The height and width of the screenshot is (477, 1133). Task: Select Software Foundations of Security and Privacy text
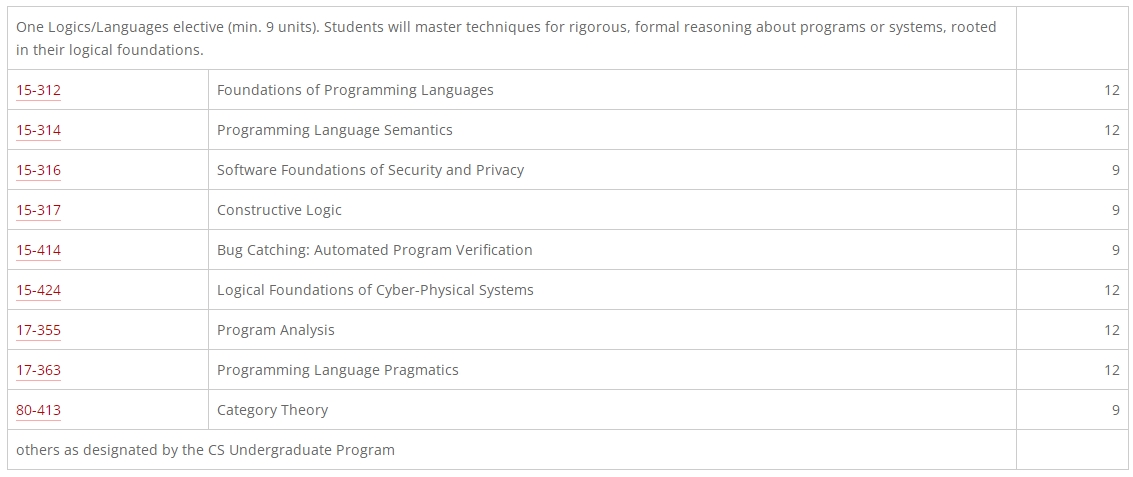point(370,170)
